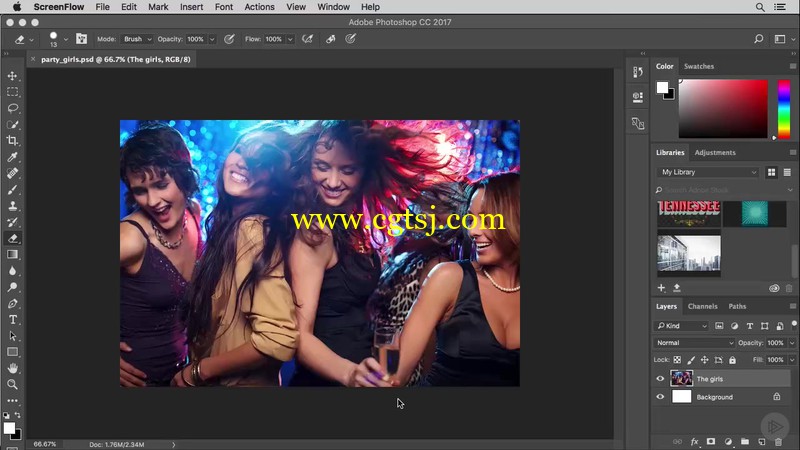Image resolution: width=800 pixels, height=450 pixels.
Task: Create a new layer group
Action: coord(745,442)
